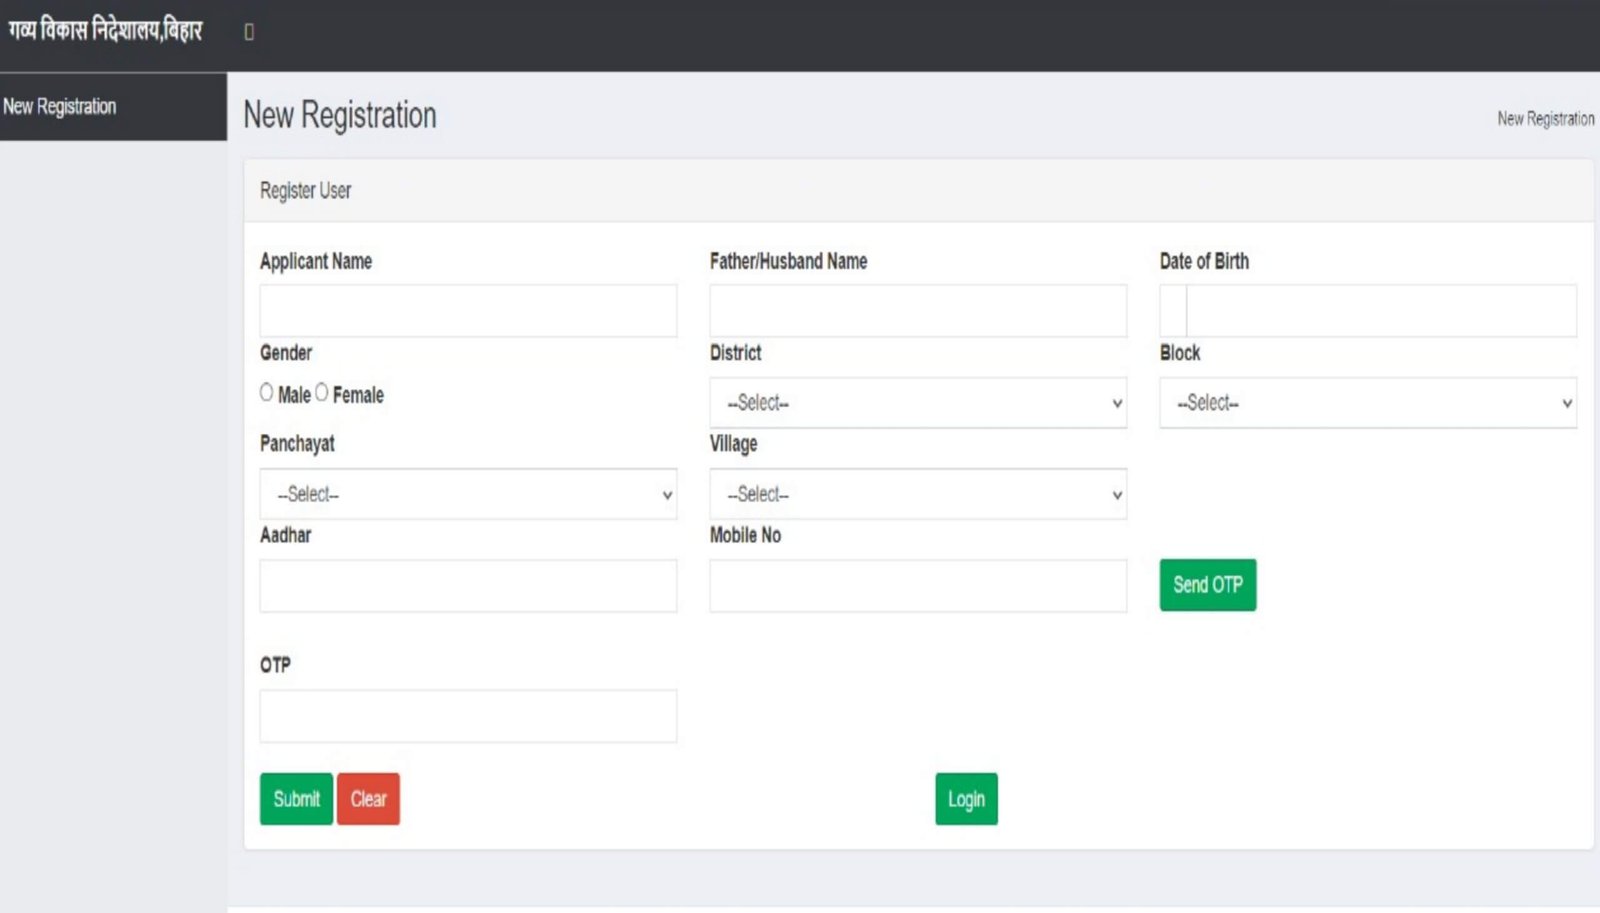Open the Panchayat select menu
1600x913 pixels.
tap(467, 494)
